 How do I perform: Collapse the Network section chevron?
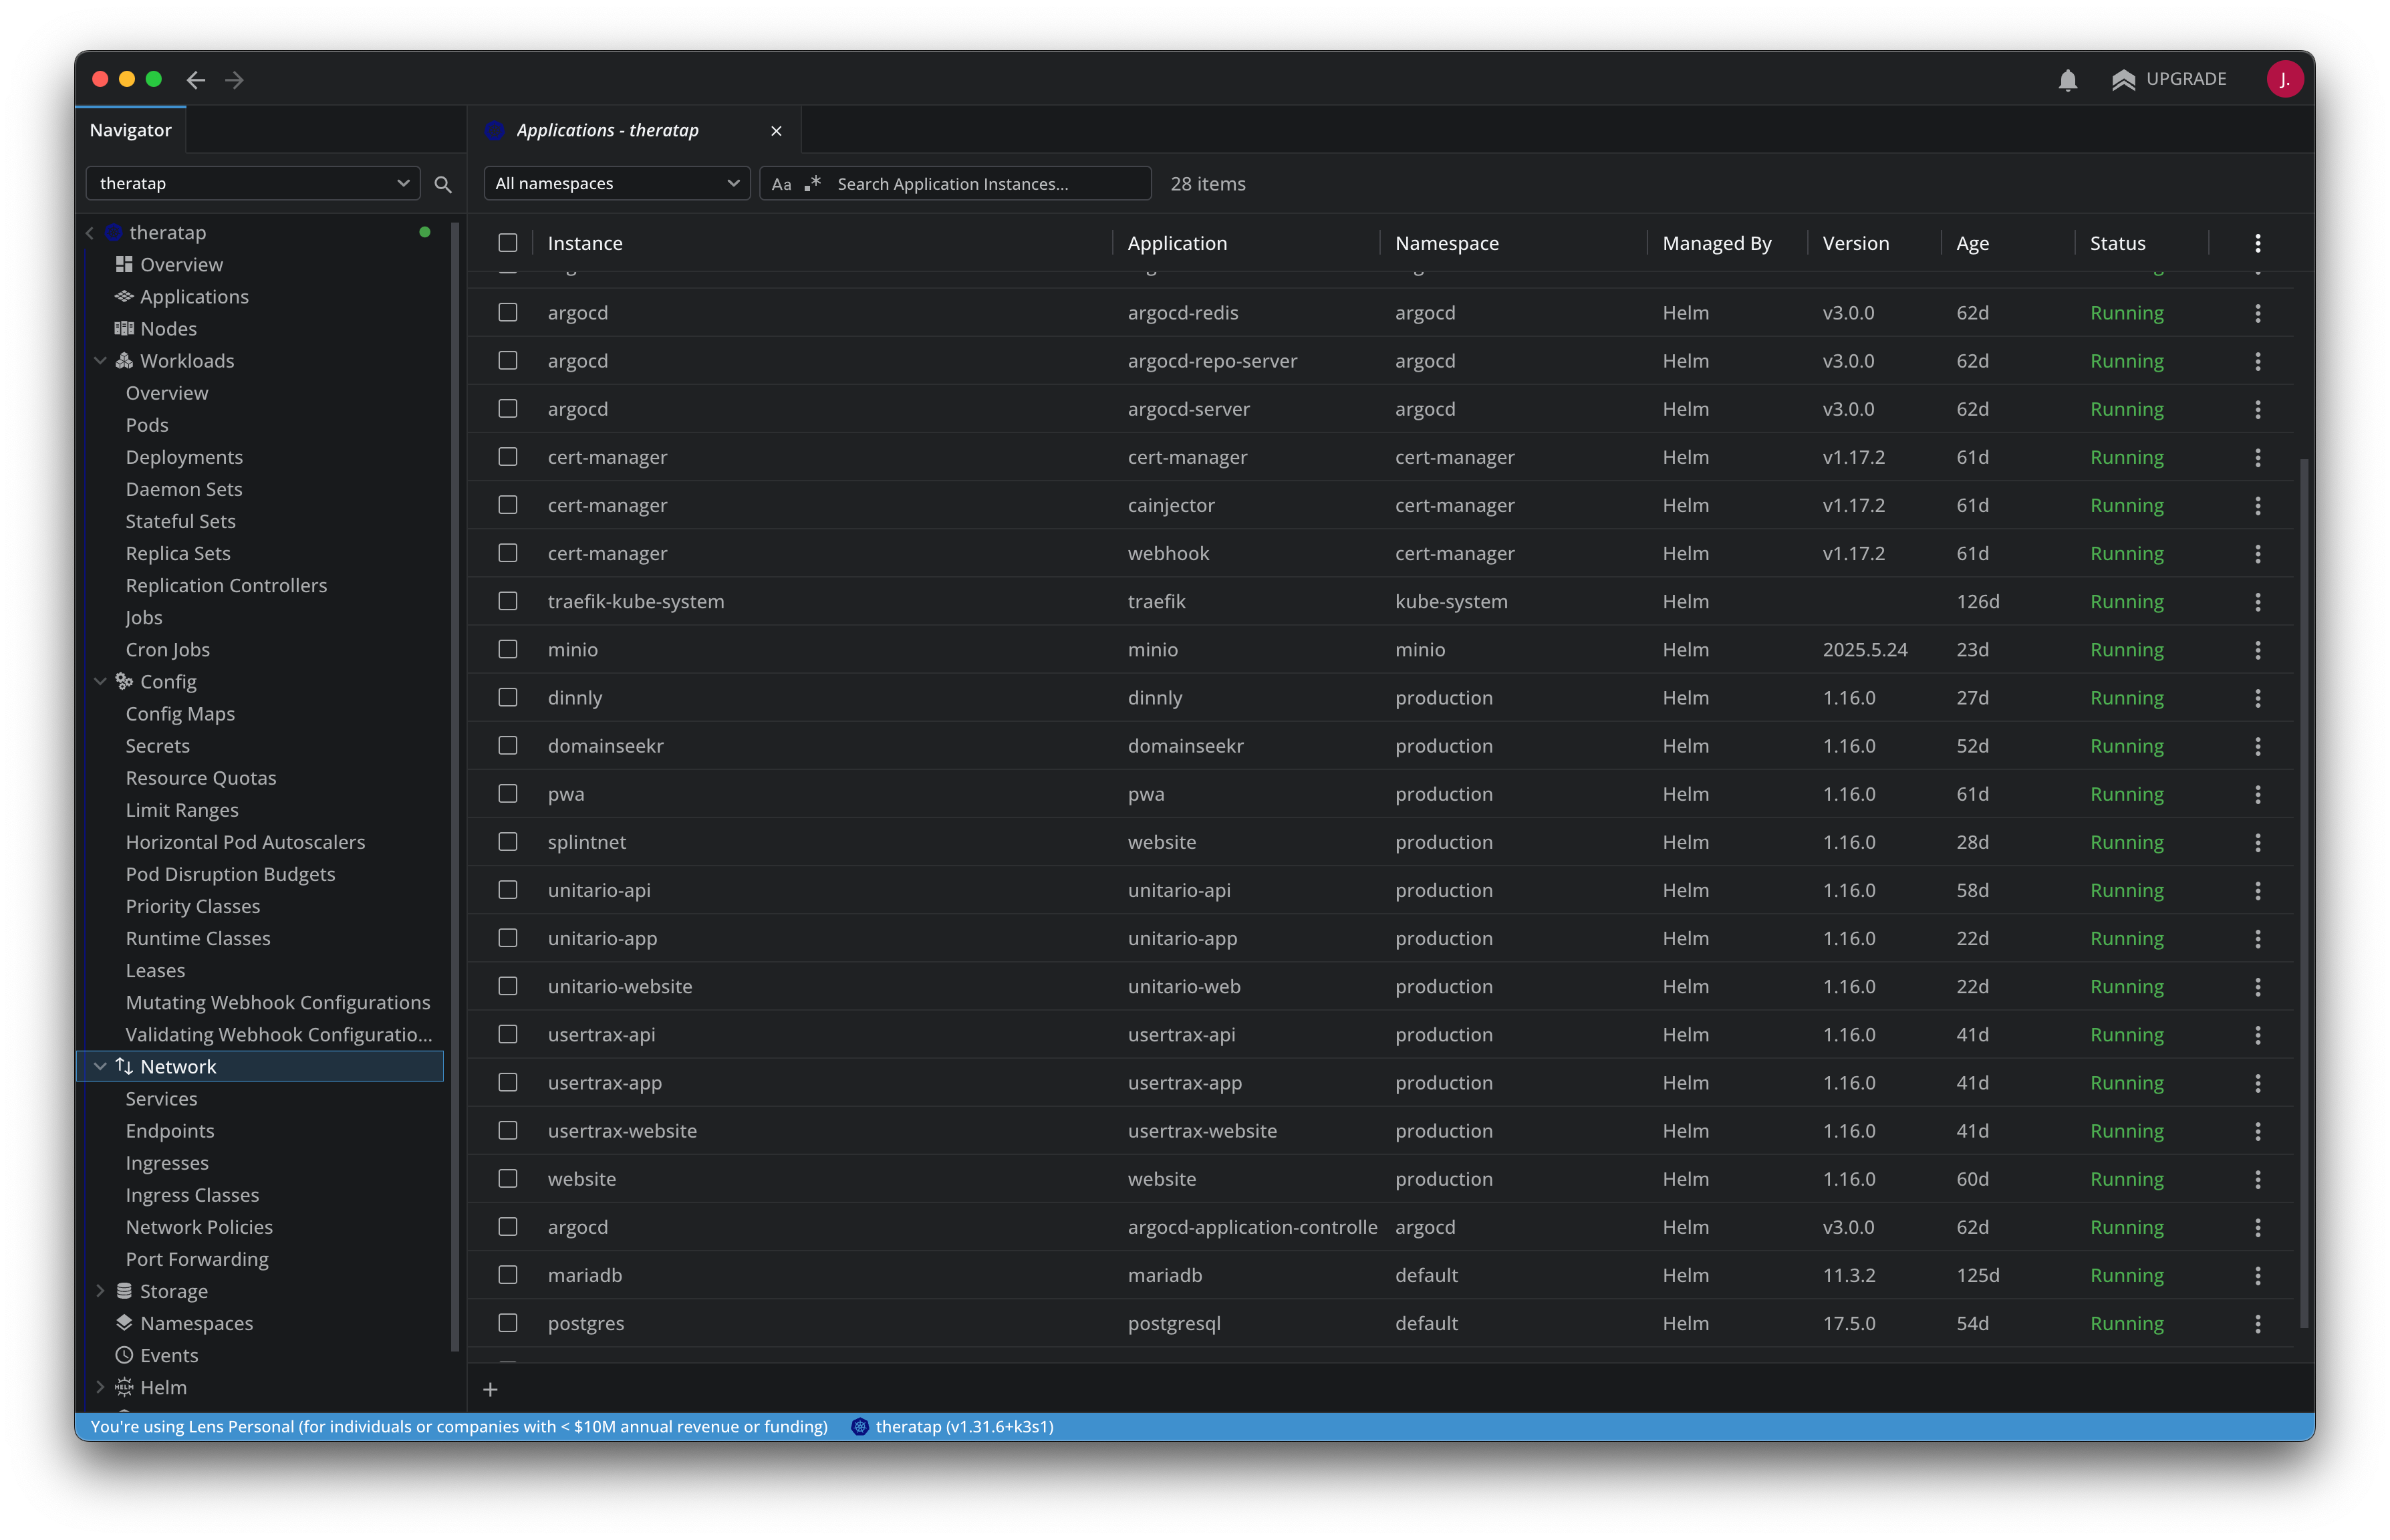coord(100,1066)
